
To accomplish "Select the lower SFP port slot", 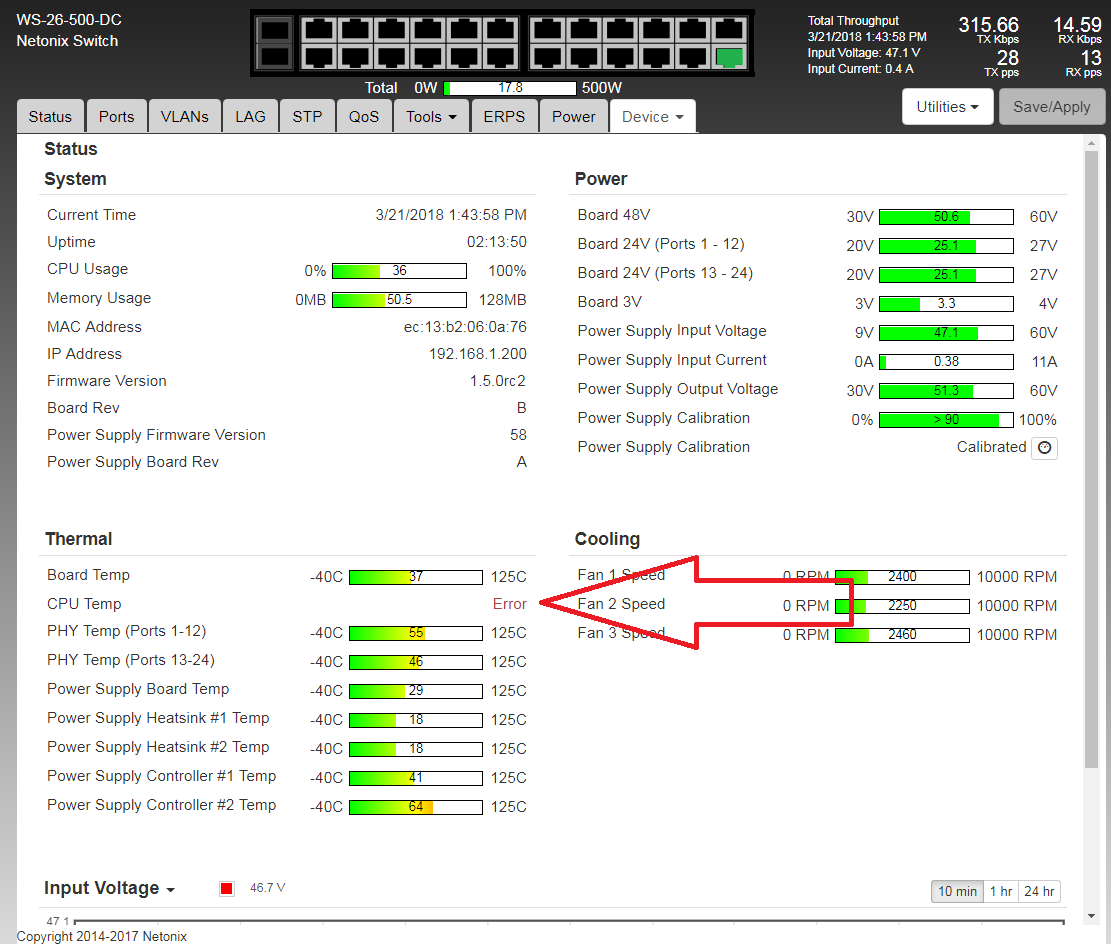I will click(x=276, y=57).
